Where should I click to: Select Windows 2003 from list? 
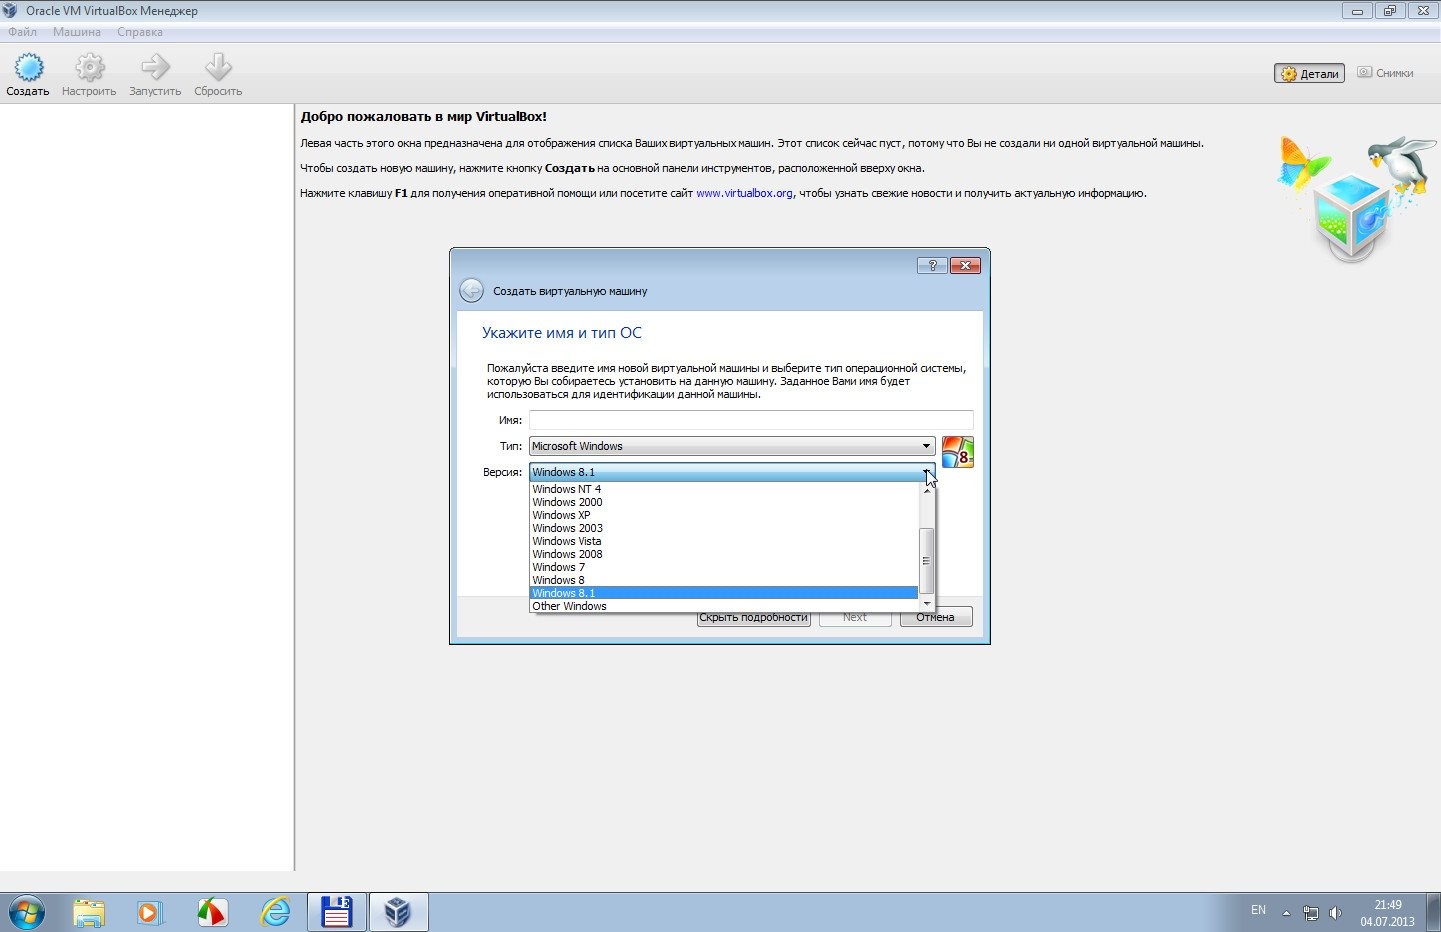coord(723,528)
